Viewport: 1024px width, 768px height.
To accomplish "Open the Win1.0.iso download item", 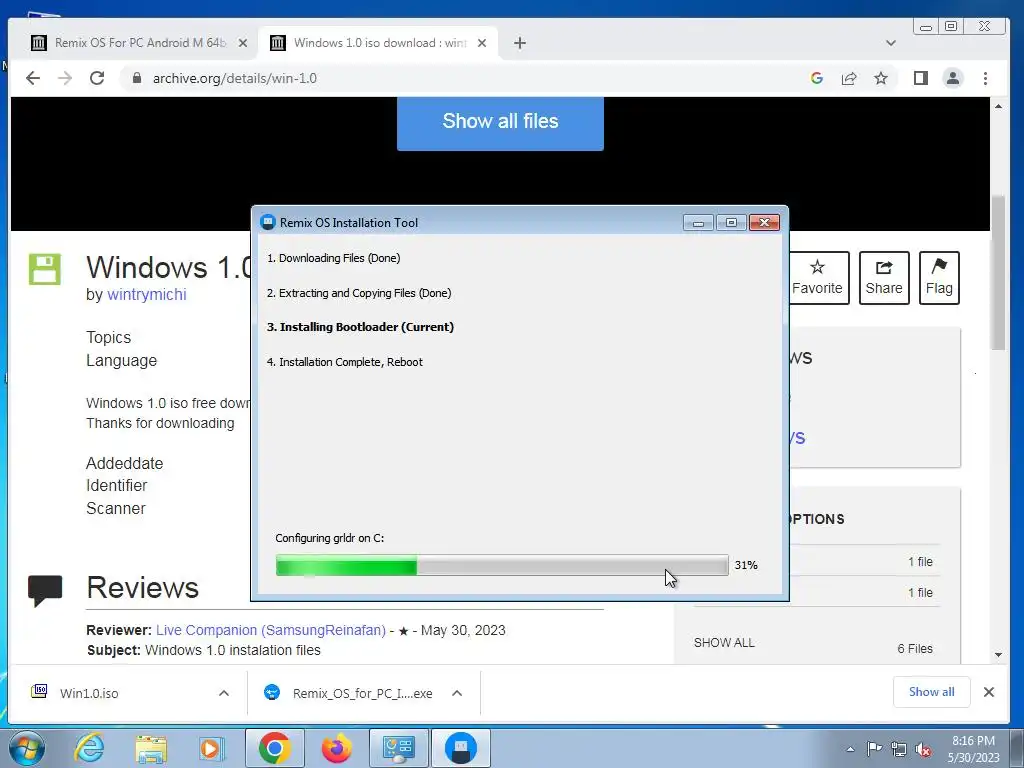I will (89, 694).
